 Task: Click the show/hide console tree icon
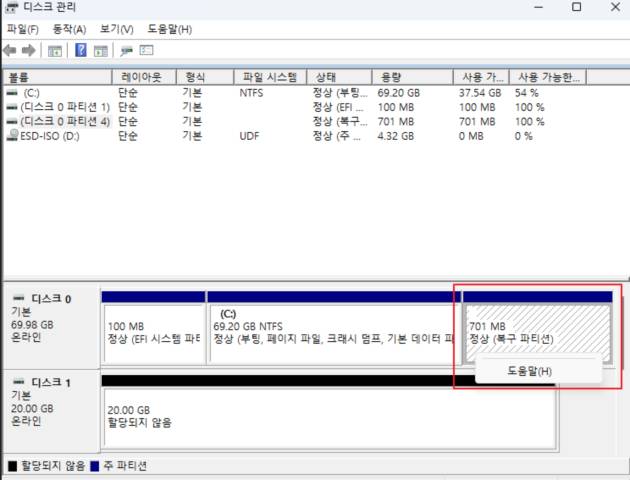[54, 50]
